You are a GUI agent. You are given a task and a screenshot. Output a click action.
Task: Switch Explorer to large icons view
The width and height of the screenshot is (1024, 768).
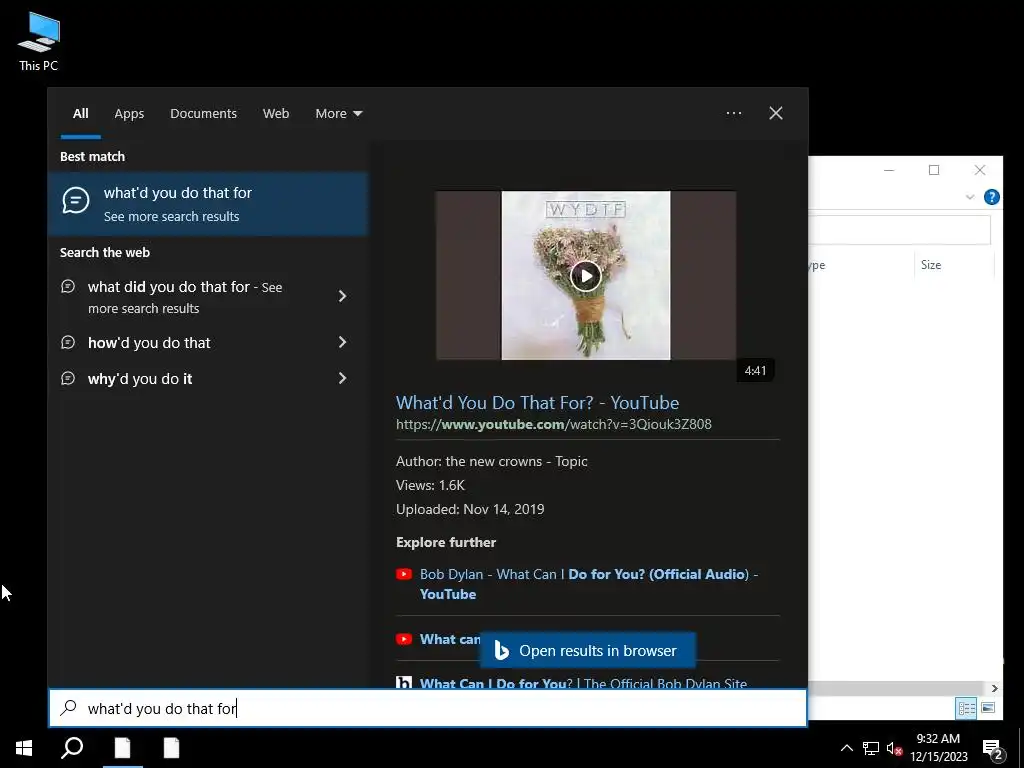[988, 708]
